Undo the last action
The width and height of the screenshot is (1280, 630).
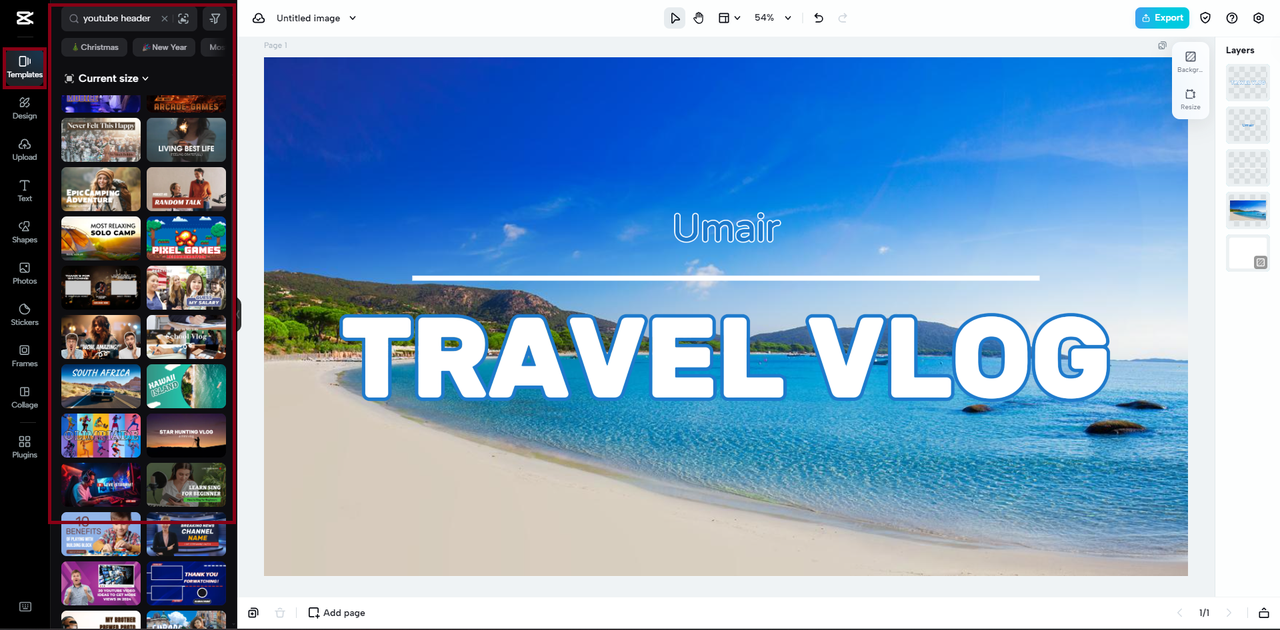coord(819,18)
